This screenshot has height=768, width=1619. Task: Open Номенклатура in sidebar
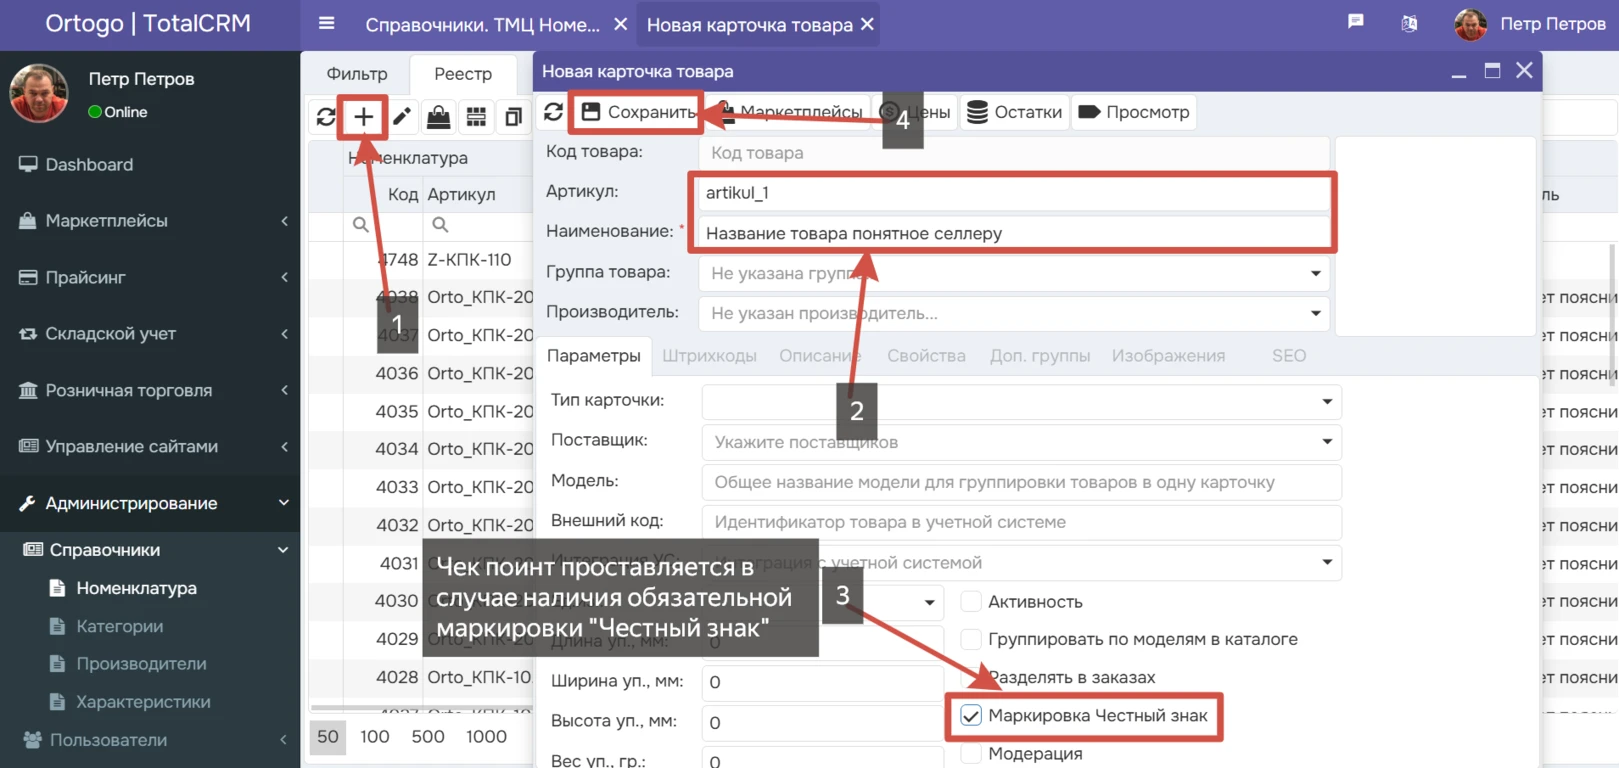point(136,588)
